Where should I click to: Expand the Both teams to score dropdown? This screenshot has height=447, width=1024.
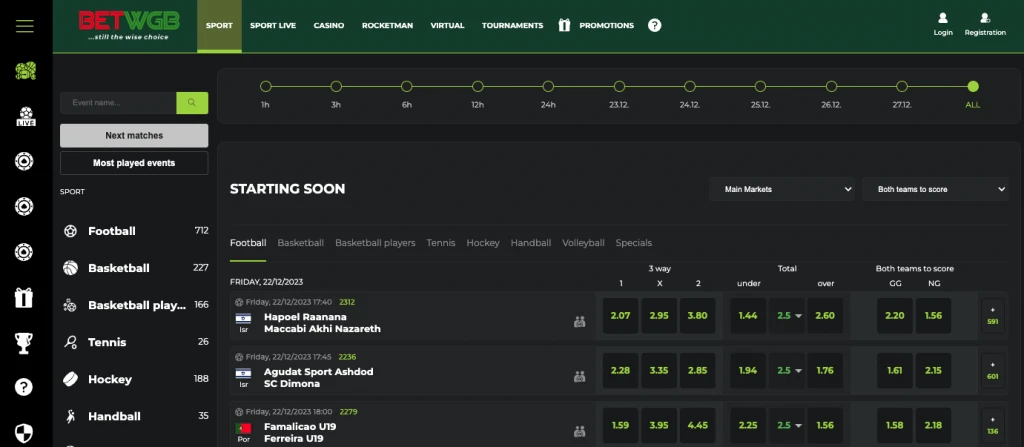(x=935, y=189)
